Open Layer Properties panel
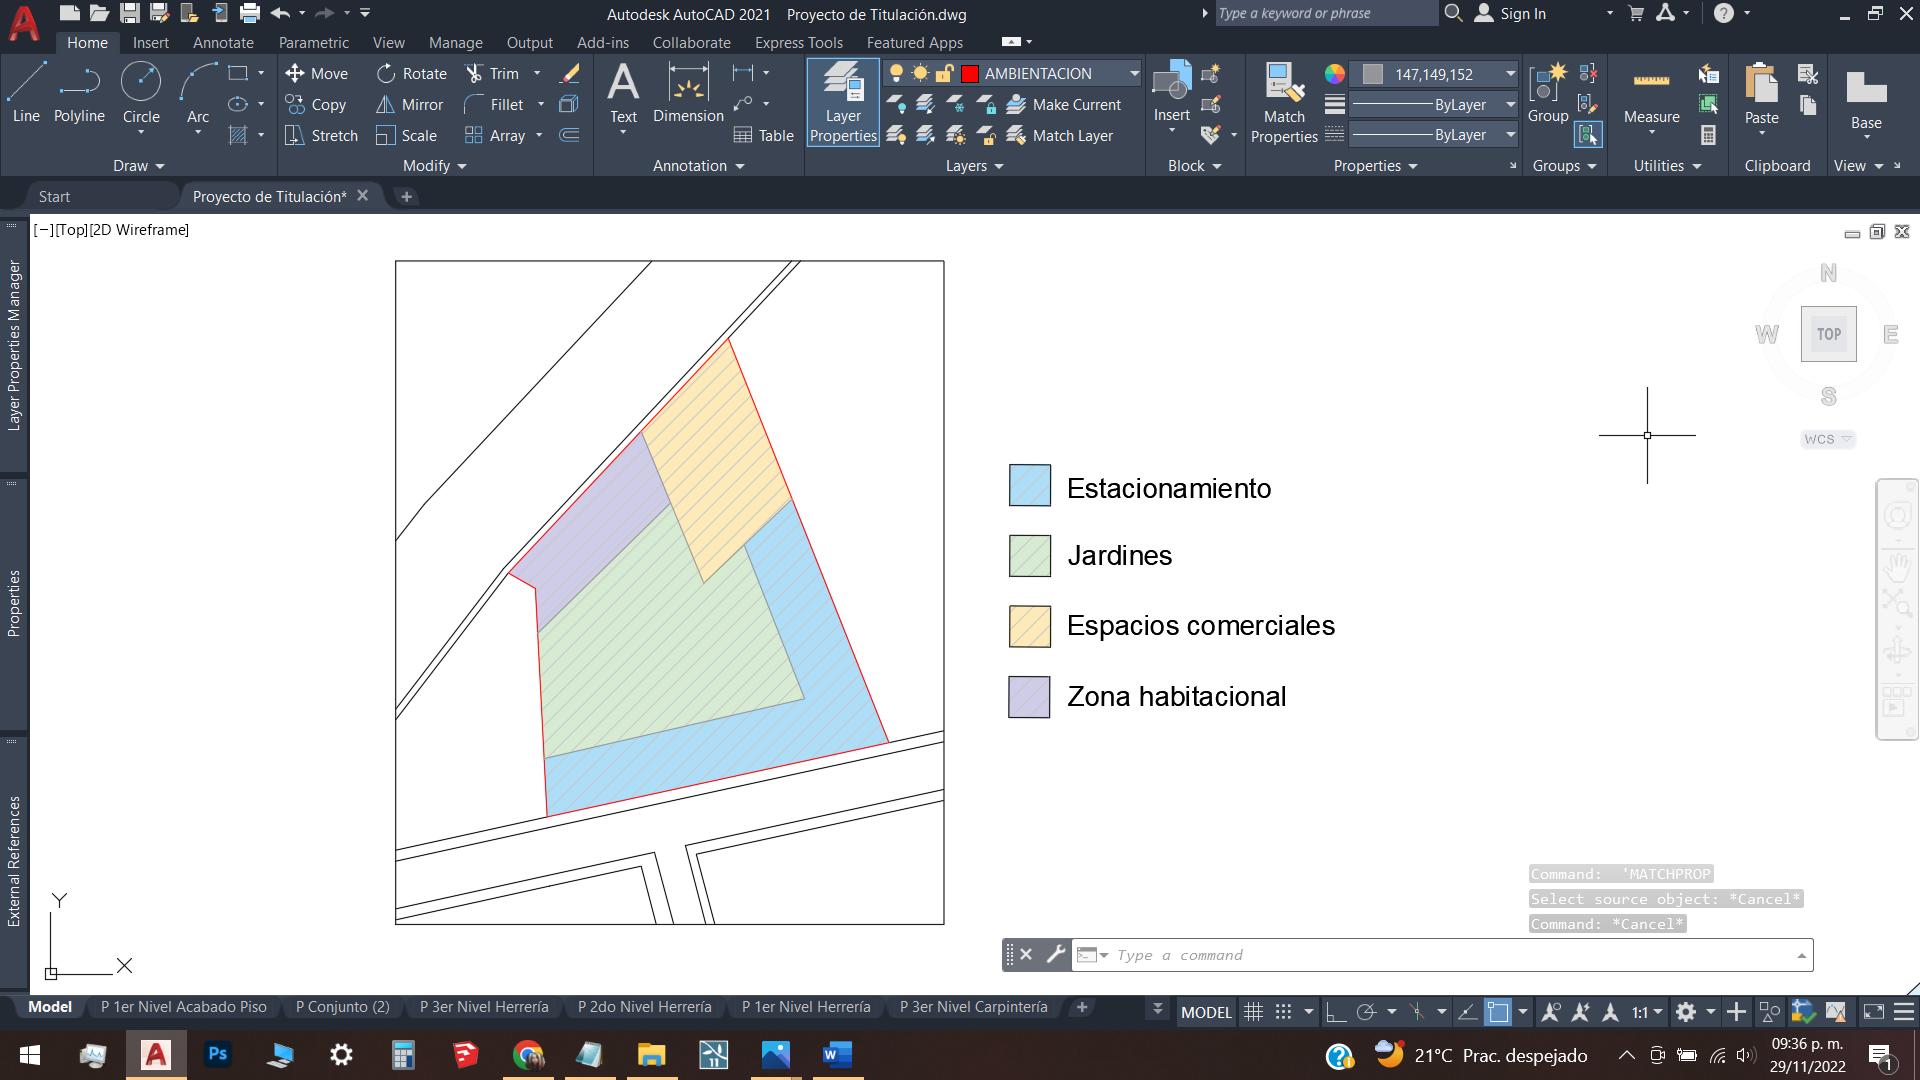Viewport: 1920px width, 1080px height. click(843, 102)
